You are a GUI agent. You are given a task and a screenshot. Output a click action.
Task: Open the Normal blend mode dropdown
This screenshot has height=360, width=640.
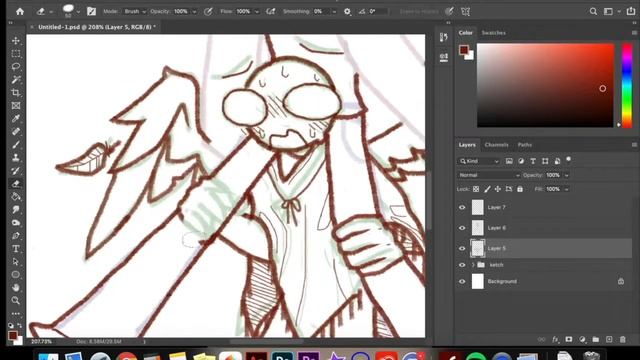pos(488,175)
